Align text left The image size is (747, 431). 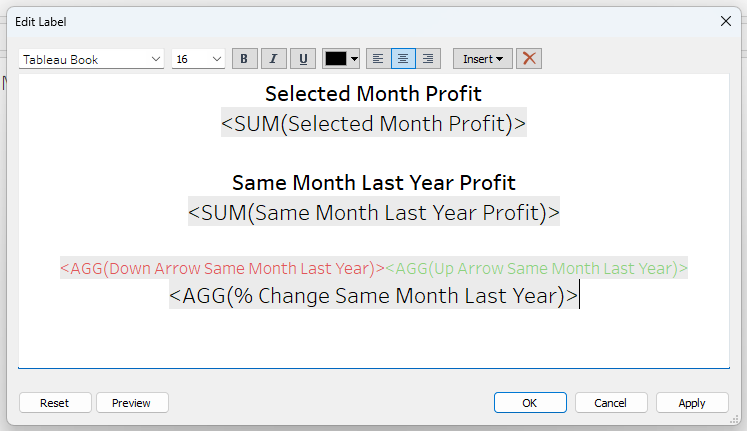pos(378,59)
